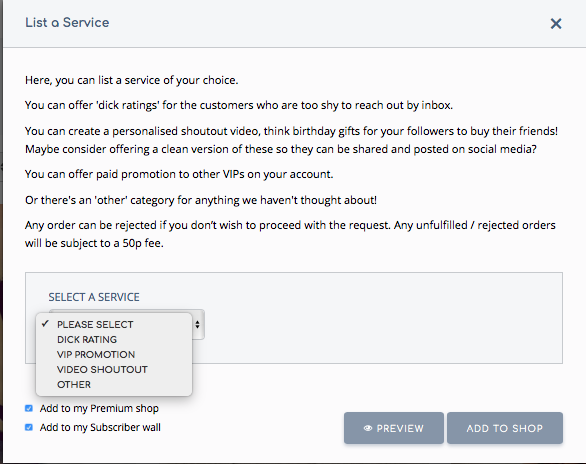Viewport: 586px width, 464px height.
Task: Click the personalised shoutout video paragraph
Action: coord(292,140)
